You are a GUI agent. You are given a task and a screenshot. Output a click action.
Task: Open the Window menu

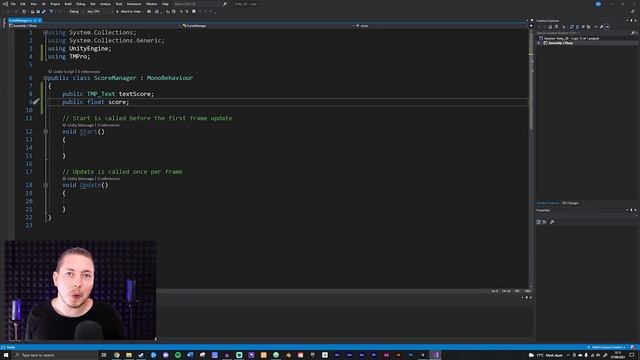[151, 4]
